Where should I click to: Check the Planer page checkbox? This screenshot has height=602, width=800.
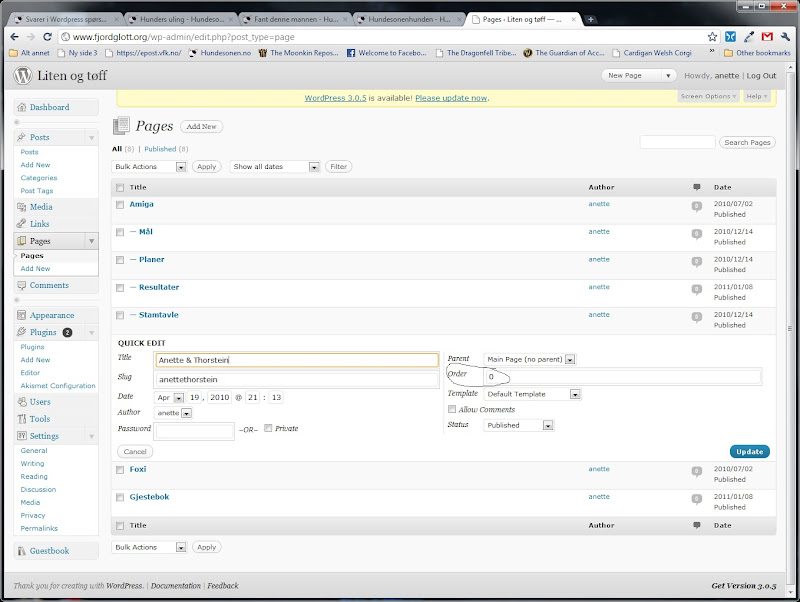[x=120, y=260]
